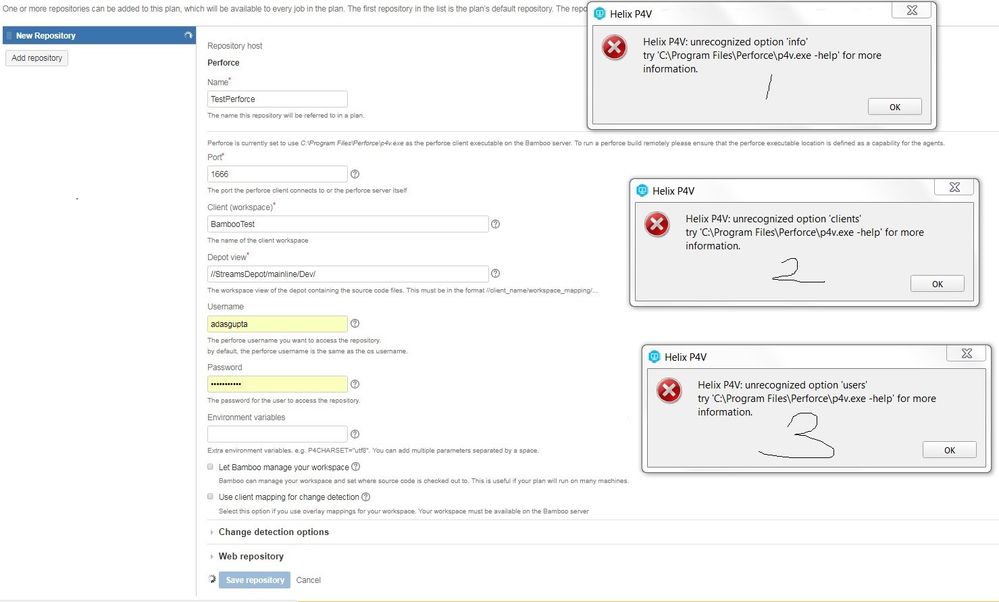Click OK in the 'clients' error dialog

937,284
